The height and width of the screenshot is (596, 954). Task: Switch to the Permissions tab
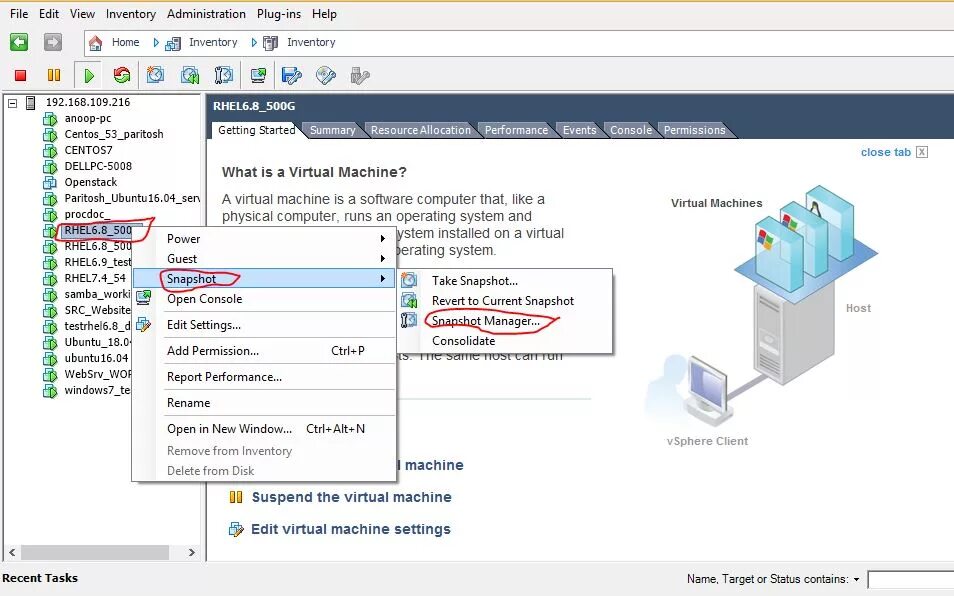[x=694, y=130]
